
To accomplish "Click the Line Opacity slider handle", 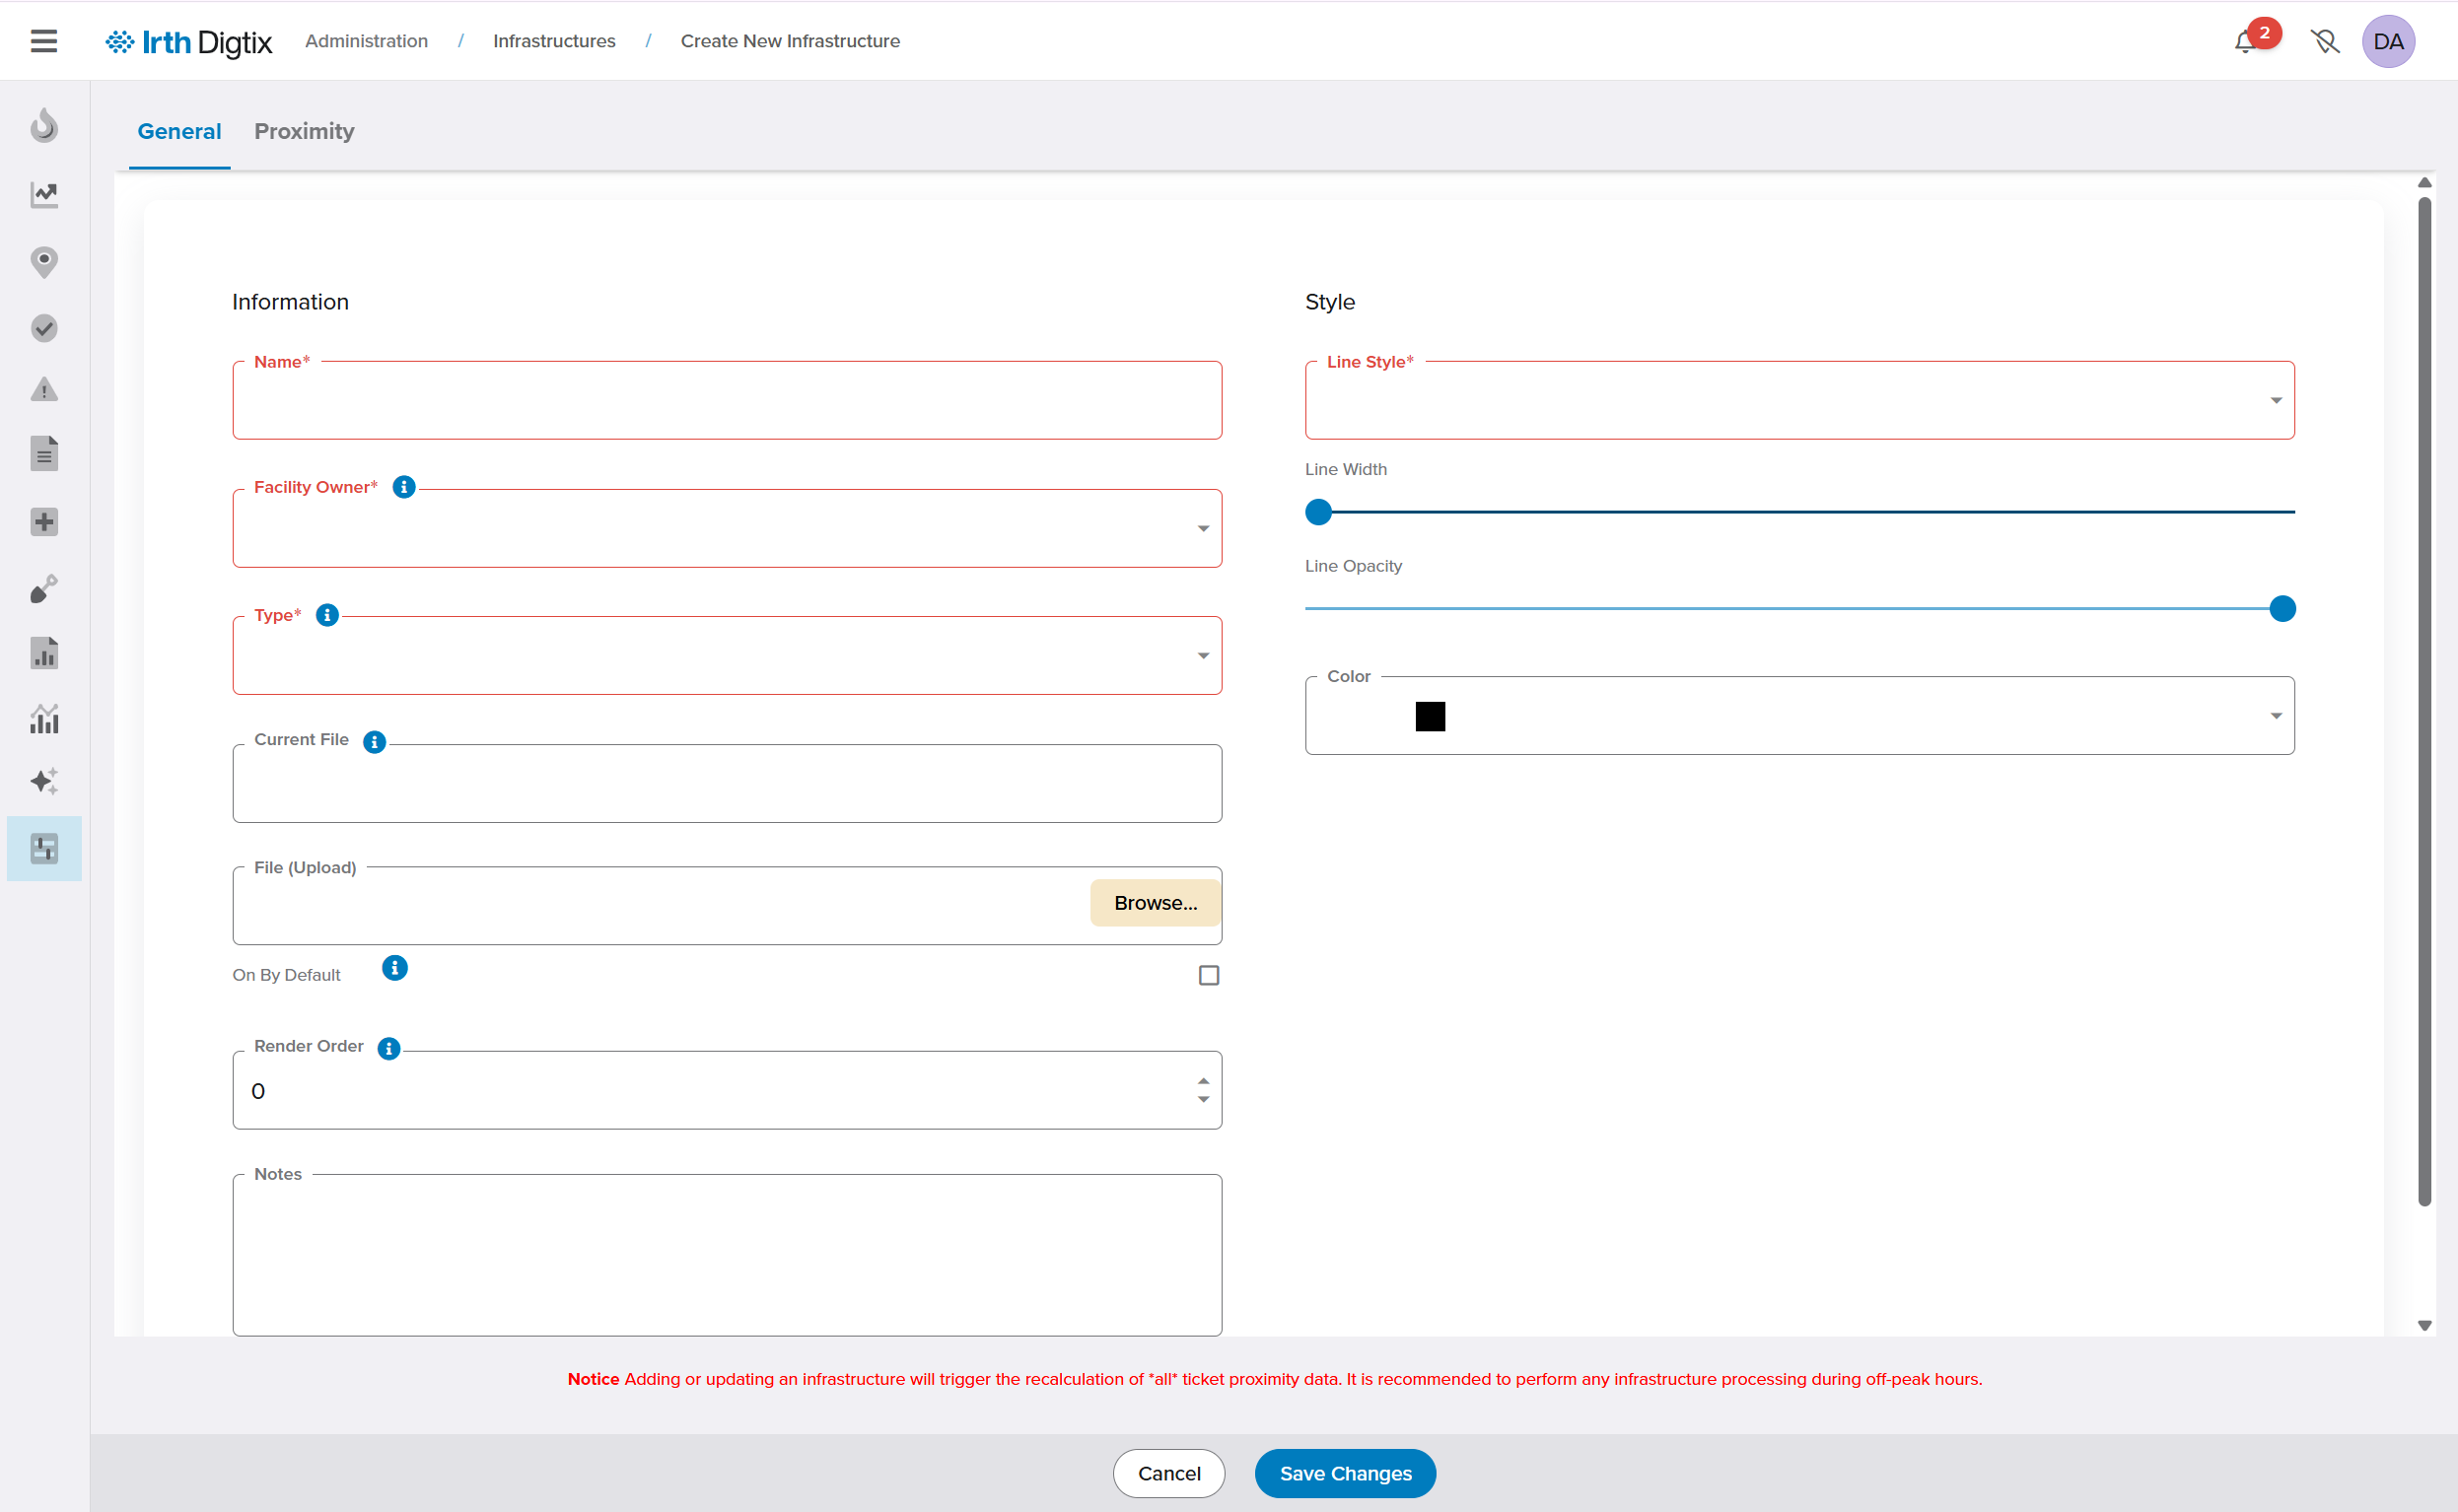I will pyautogui.click(x=2282, y=609).
